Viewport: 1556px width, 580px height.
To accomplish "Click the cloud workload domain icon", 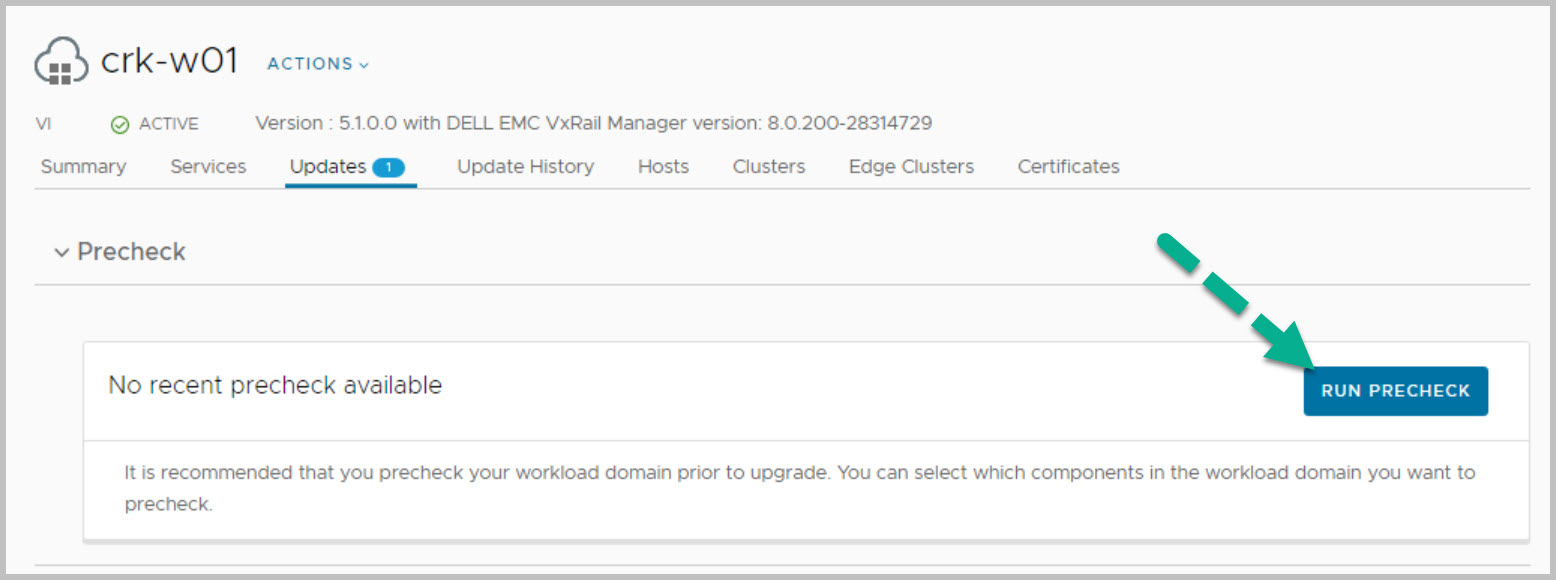I will (x=62, y=63).
